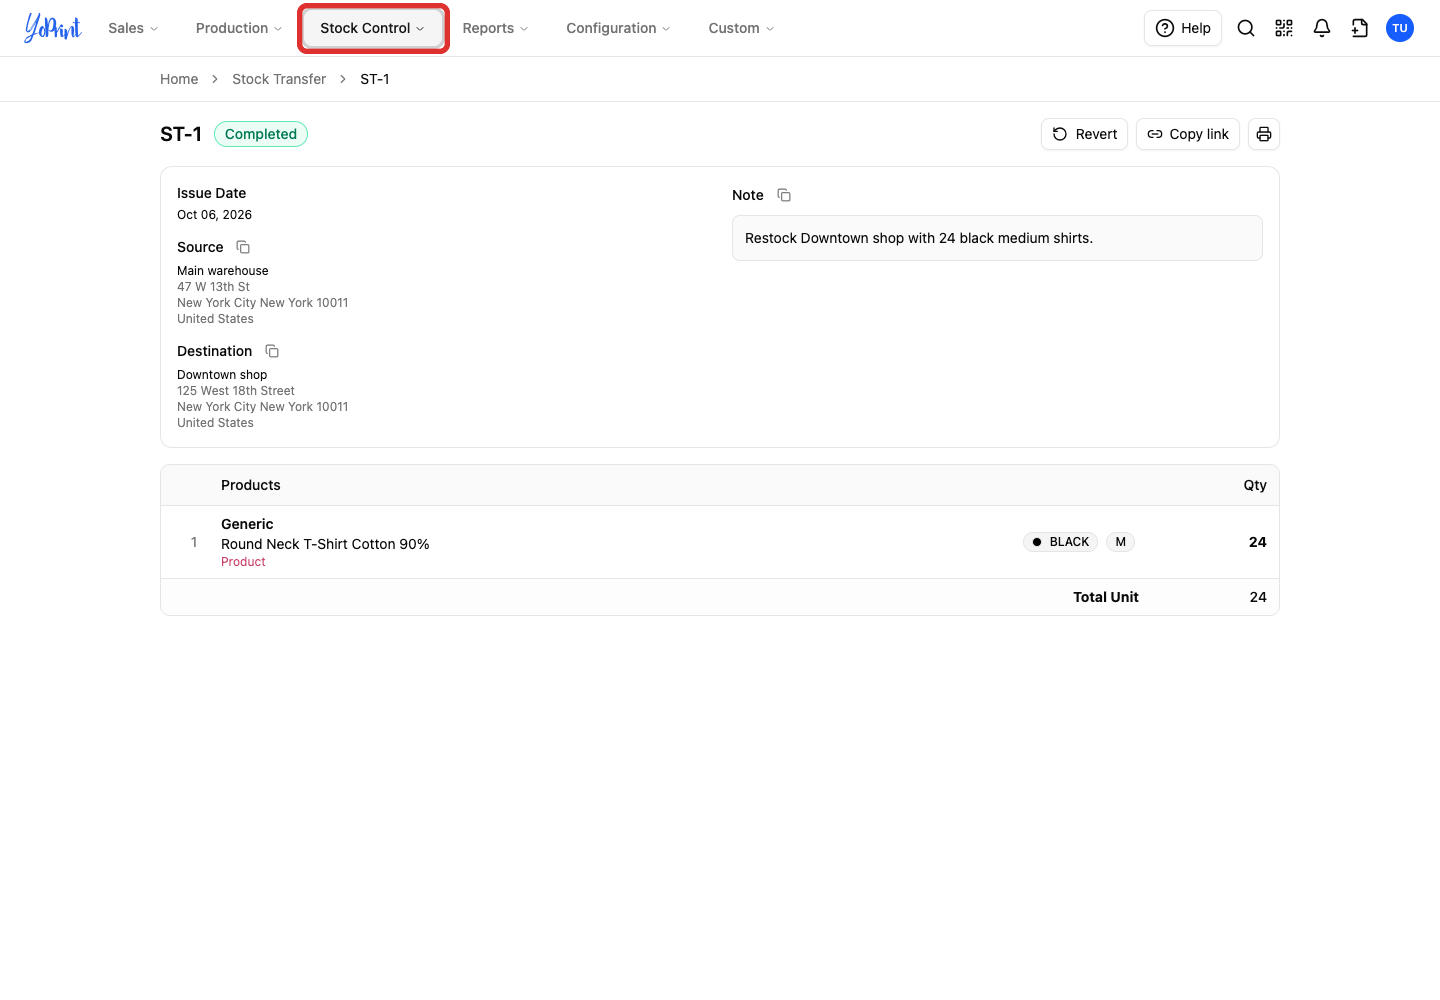Open the QR code scanner icon
Viewport: 1440px width, 1000px height.
tap(1284, 28)
